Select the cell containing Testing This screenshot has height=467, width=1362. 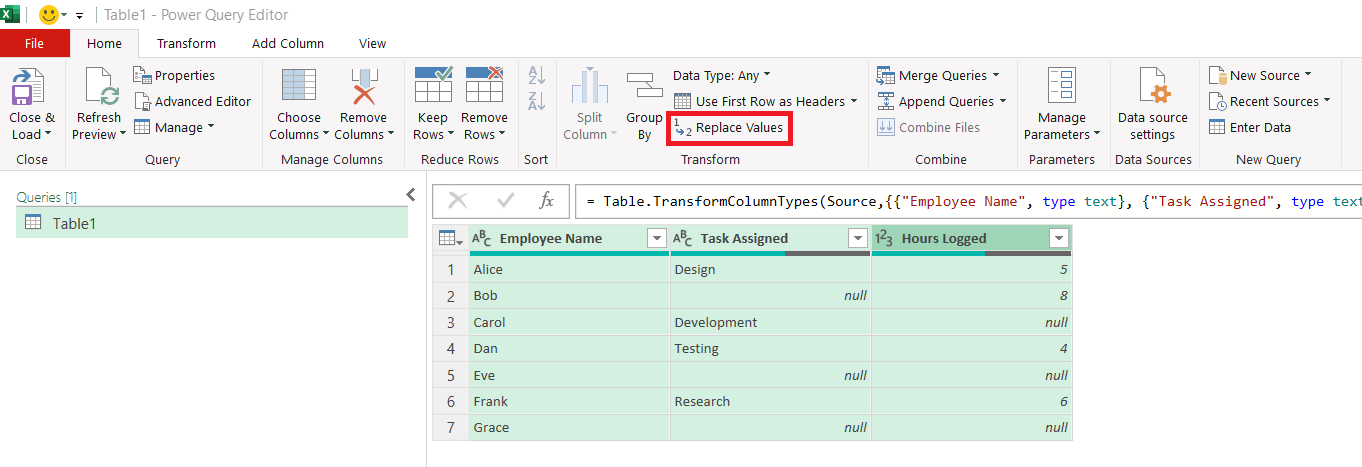[770, 348]
